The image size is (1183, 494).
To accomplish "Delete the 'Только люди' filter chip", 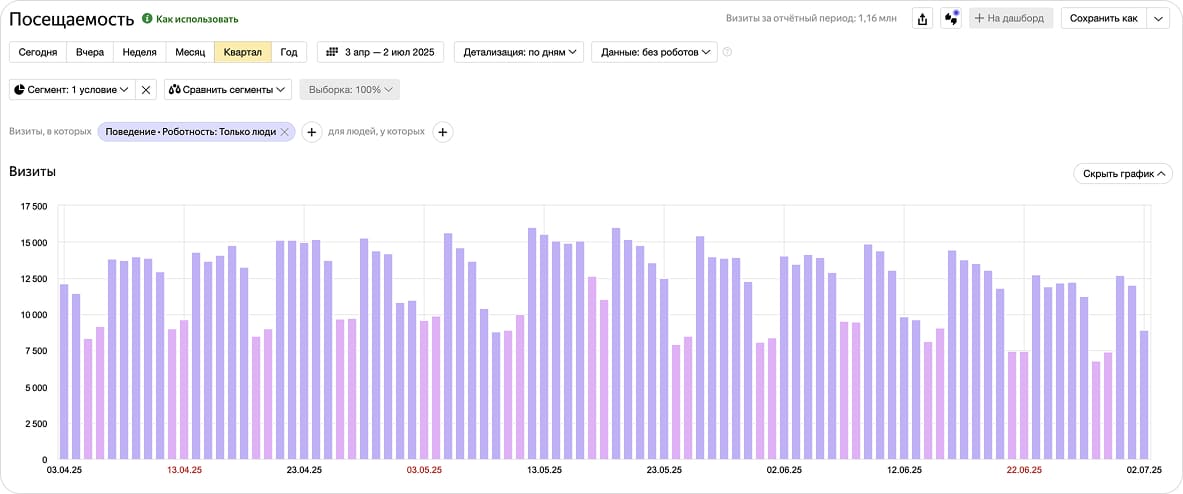I will [285, 132].
